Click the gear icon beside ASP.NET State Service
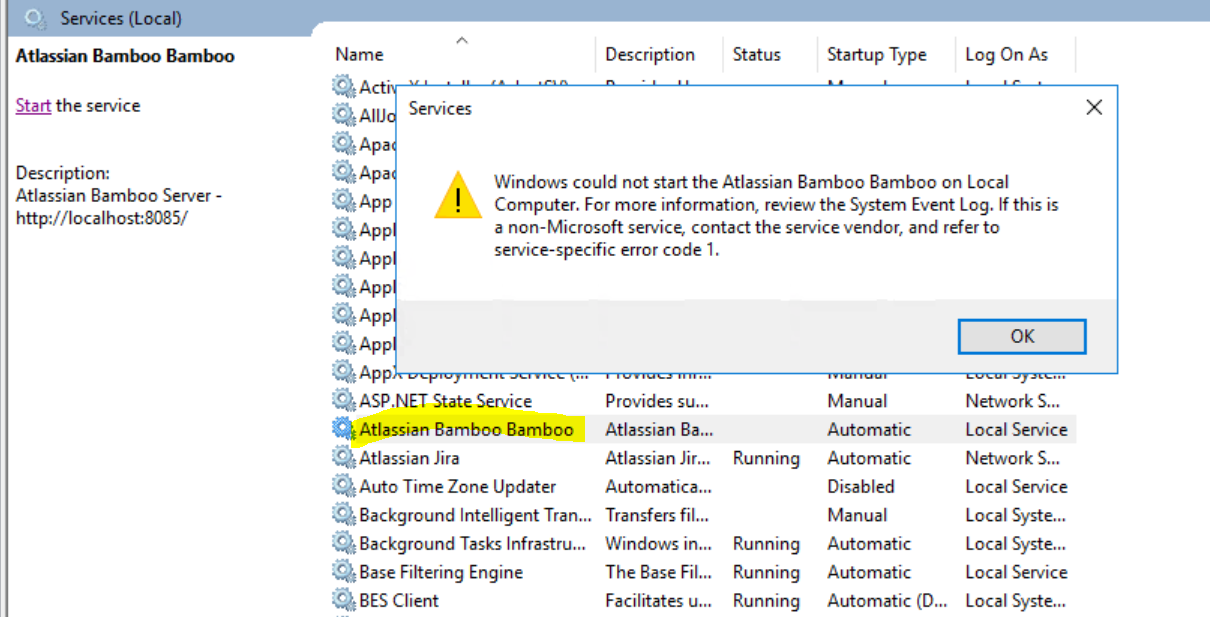The width and height of the screenshot is (1210, 617). (344, 401)
